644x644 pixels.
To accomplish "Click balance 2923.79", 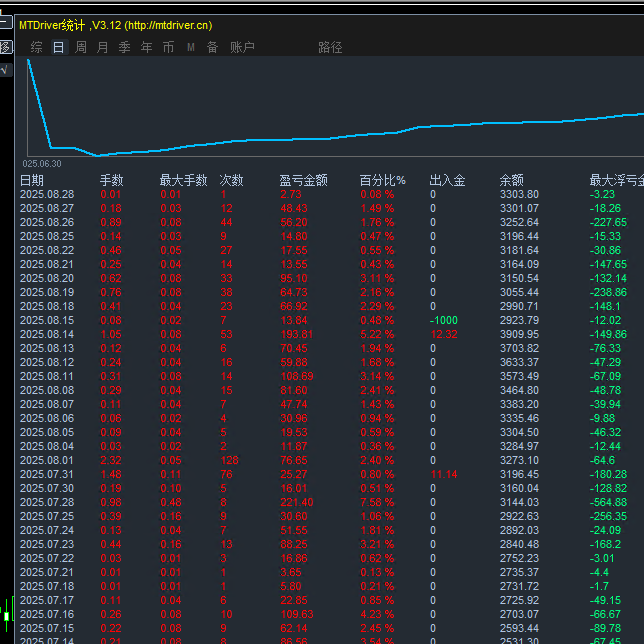I will click(x=519, y=320).
